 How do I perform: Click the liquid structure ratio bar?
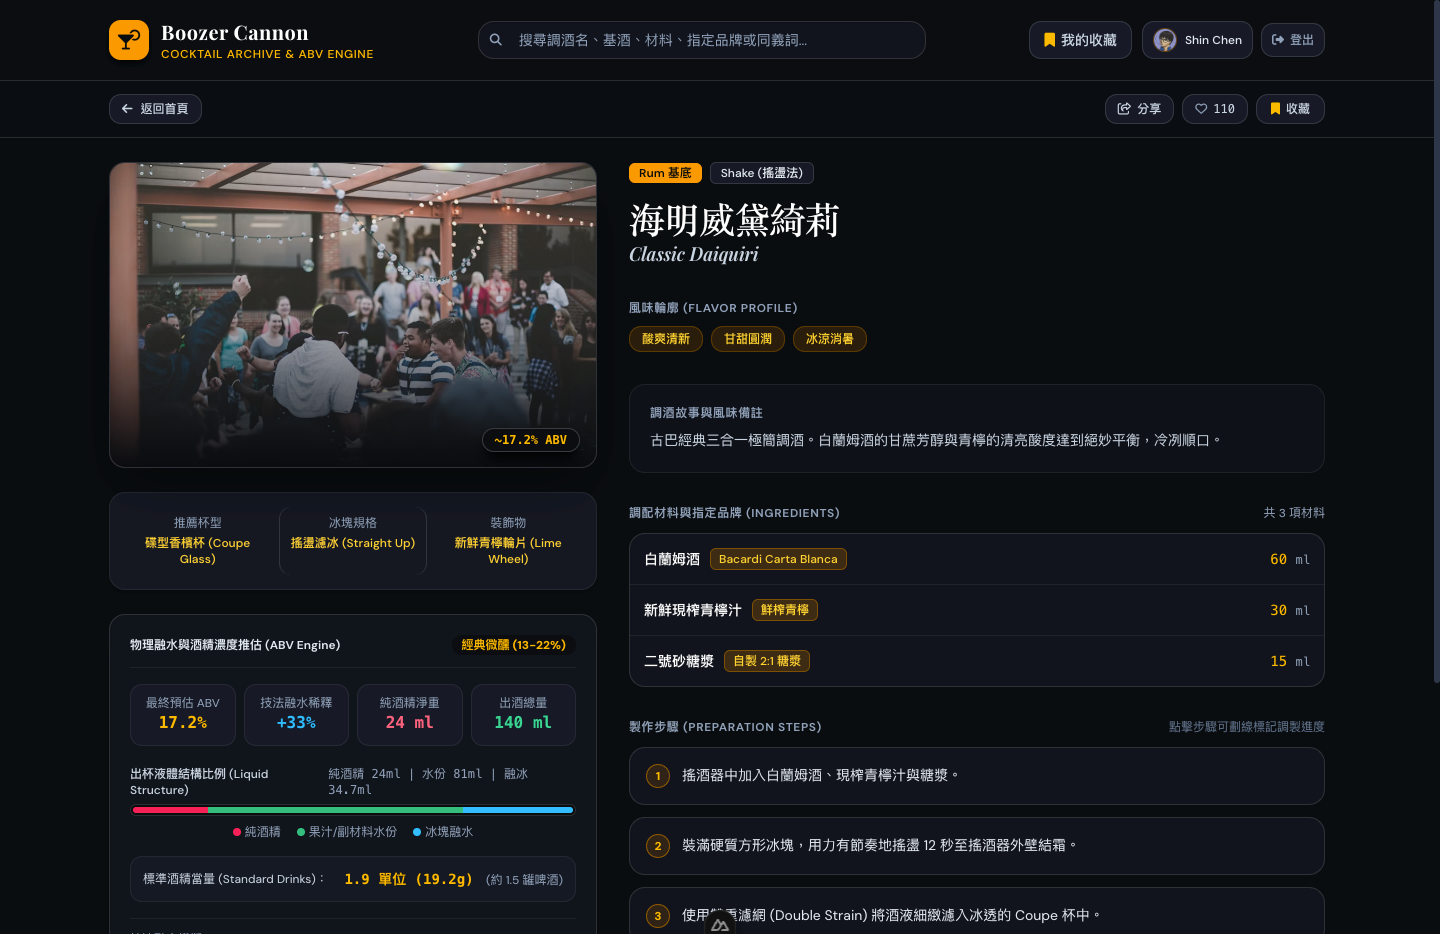tap(353, 810)
